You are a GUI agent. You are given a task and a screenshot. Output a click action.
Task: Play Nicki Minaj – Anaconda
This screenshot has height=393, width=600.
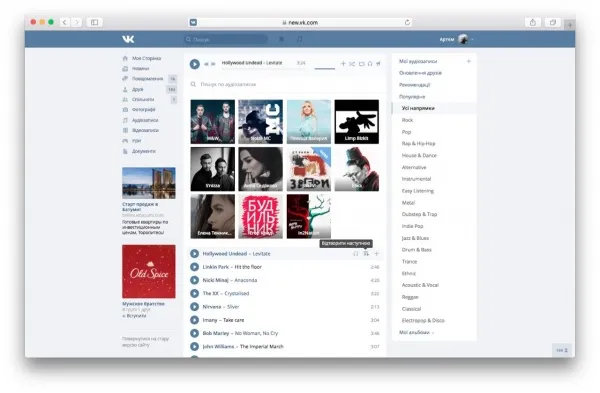click(195, 280)
